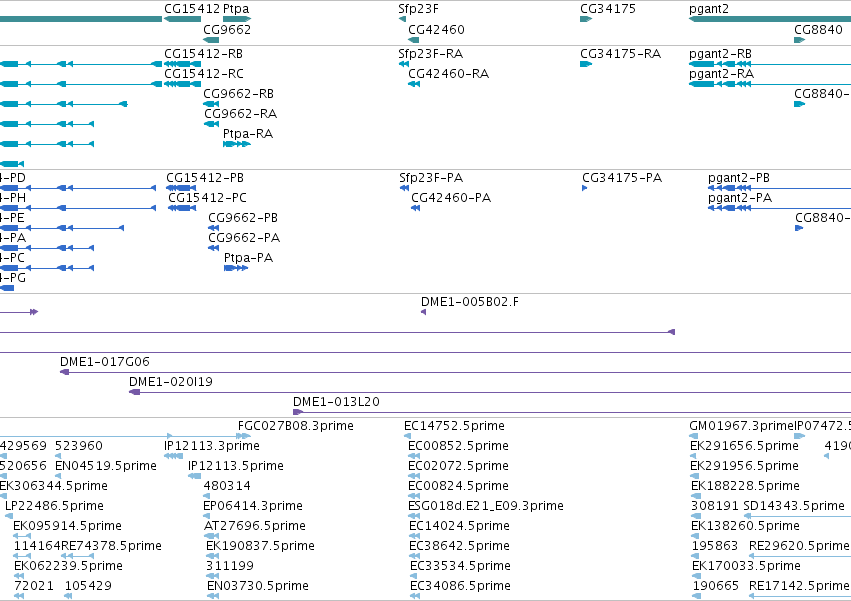Select EST EC14752.5prime
851x601 pixels.
pyautogui.click(x=454, y=426)
